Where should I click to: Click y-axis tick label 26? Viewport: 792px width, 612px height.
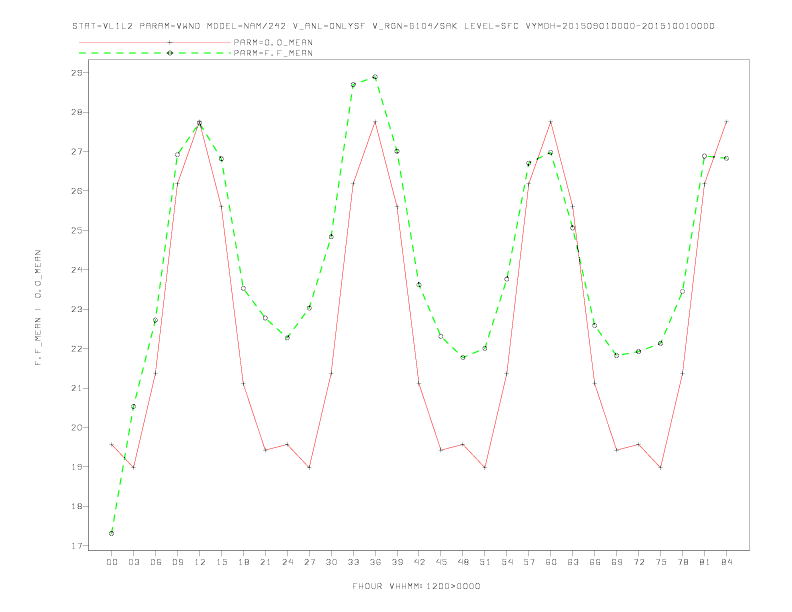coord(77,191)
